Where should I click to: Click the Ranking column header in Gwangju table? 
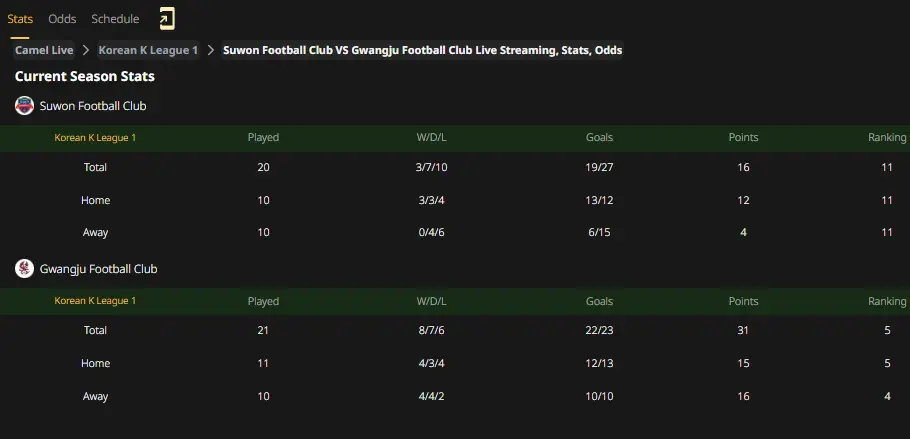(x=887, y=301)
